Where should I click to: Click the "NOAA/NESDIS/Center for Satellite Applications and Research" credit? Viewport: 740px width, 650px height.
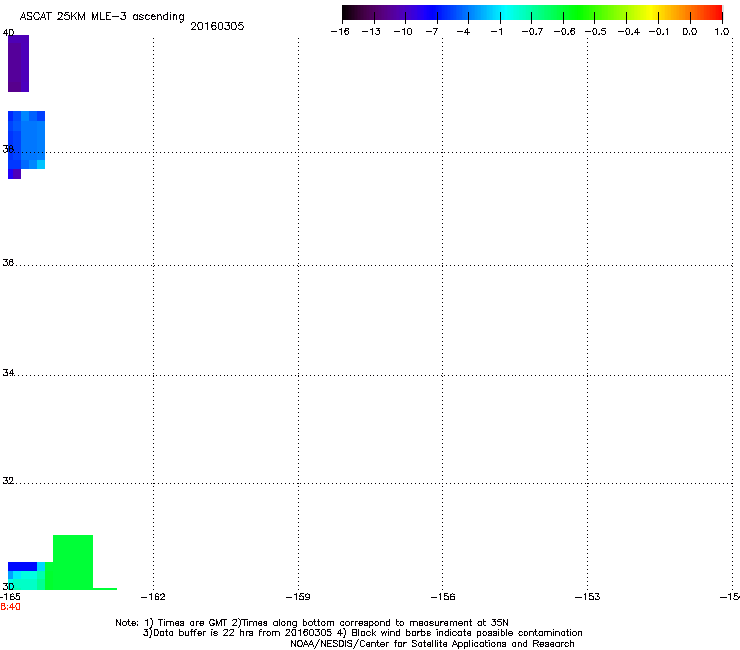point(432,644)
